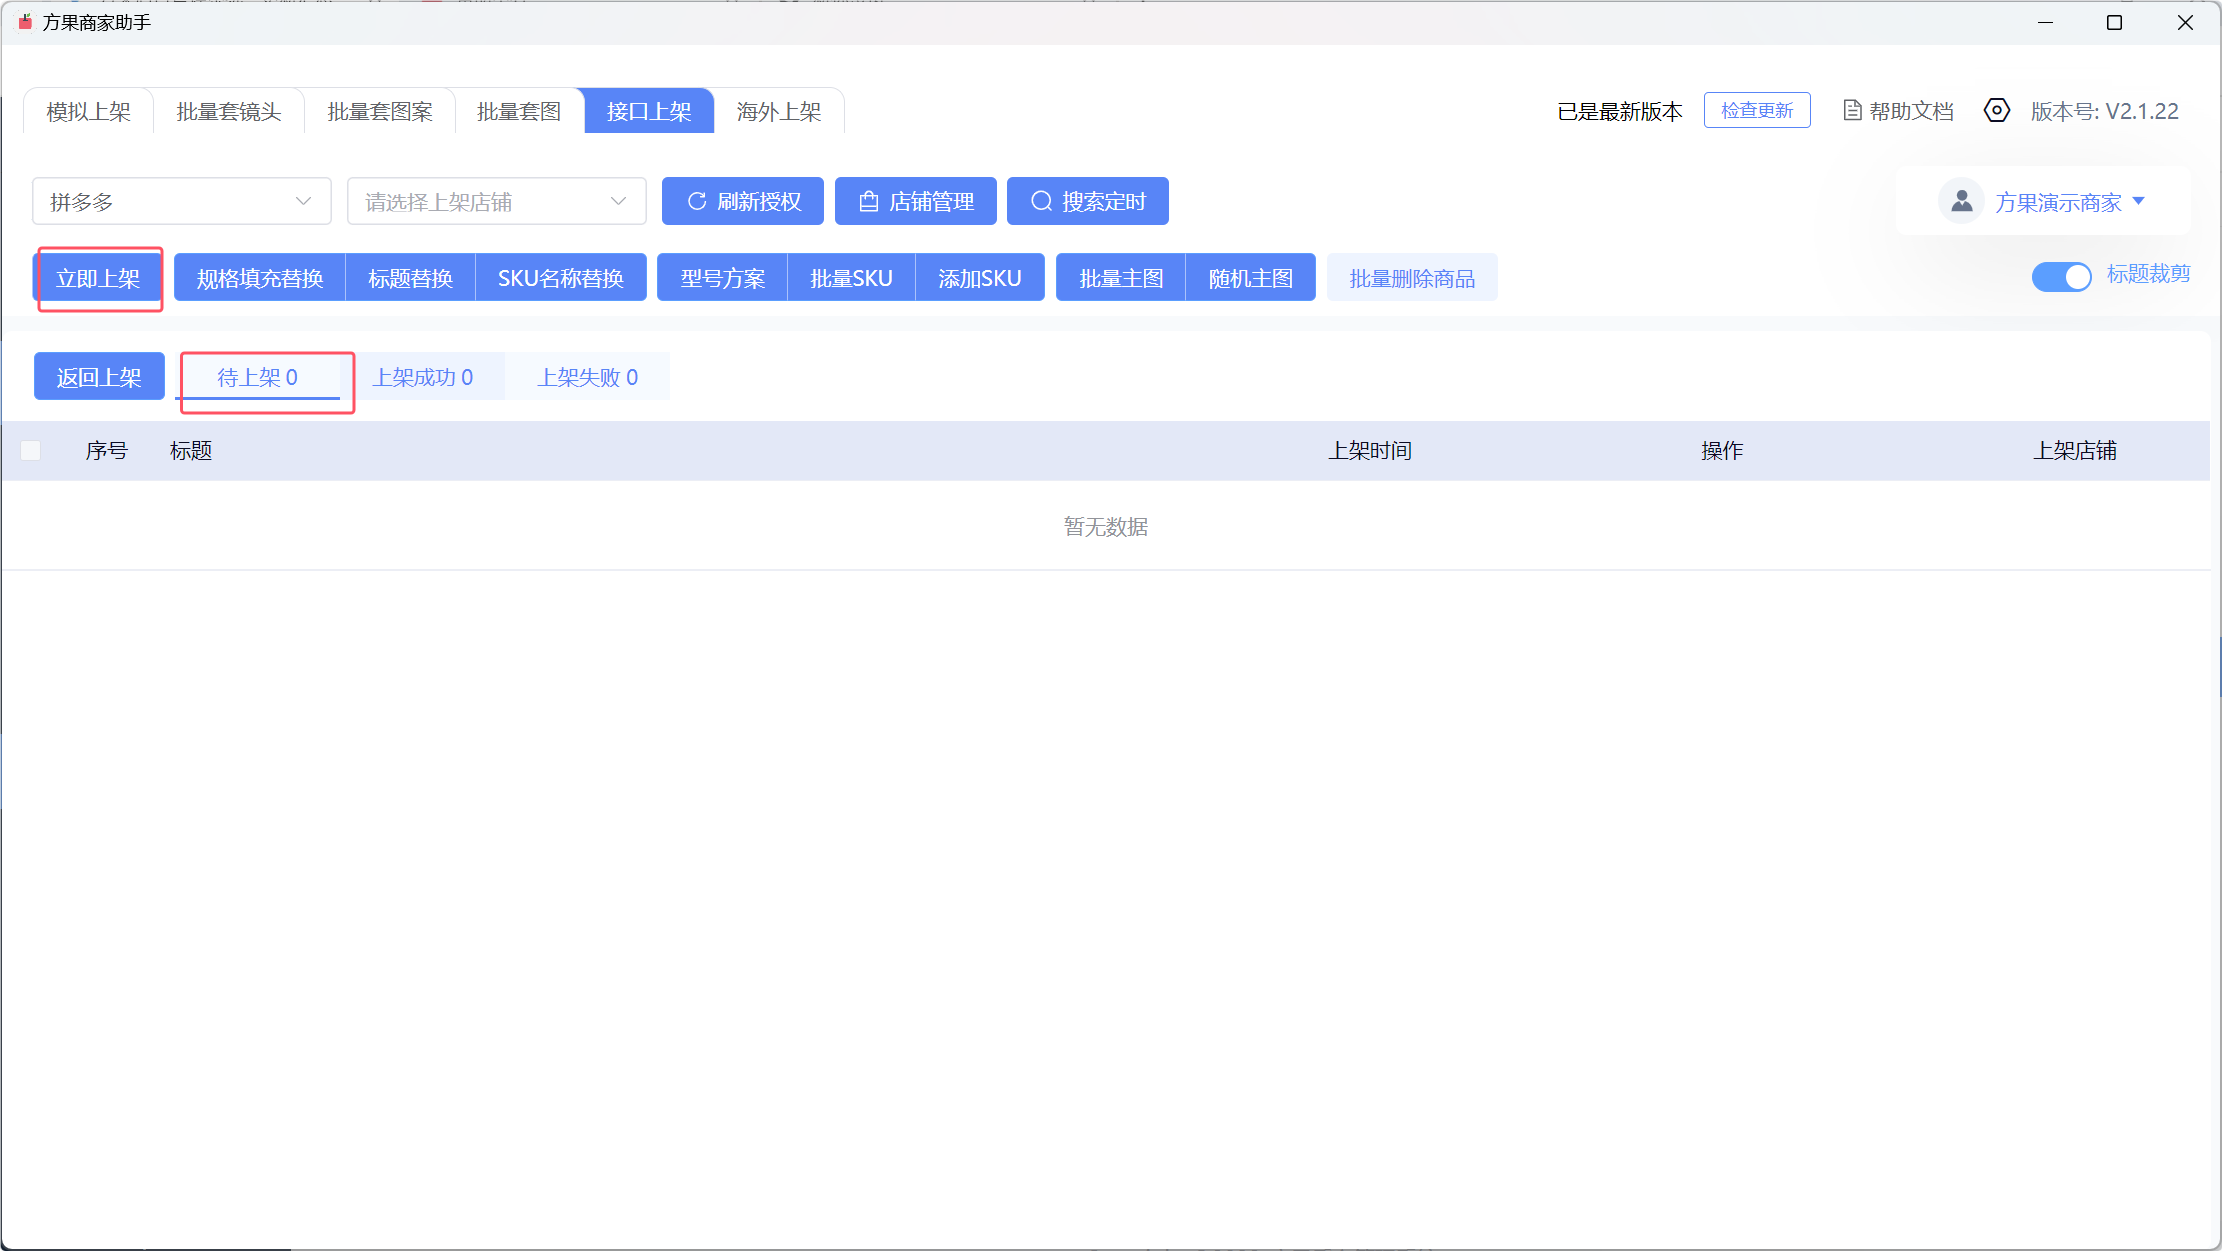Switch to the 海外上架 tab
Image resolution: width=2222 pixels, height=1251 pixels.
coord(778,111)
